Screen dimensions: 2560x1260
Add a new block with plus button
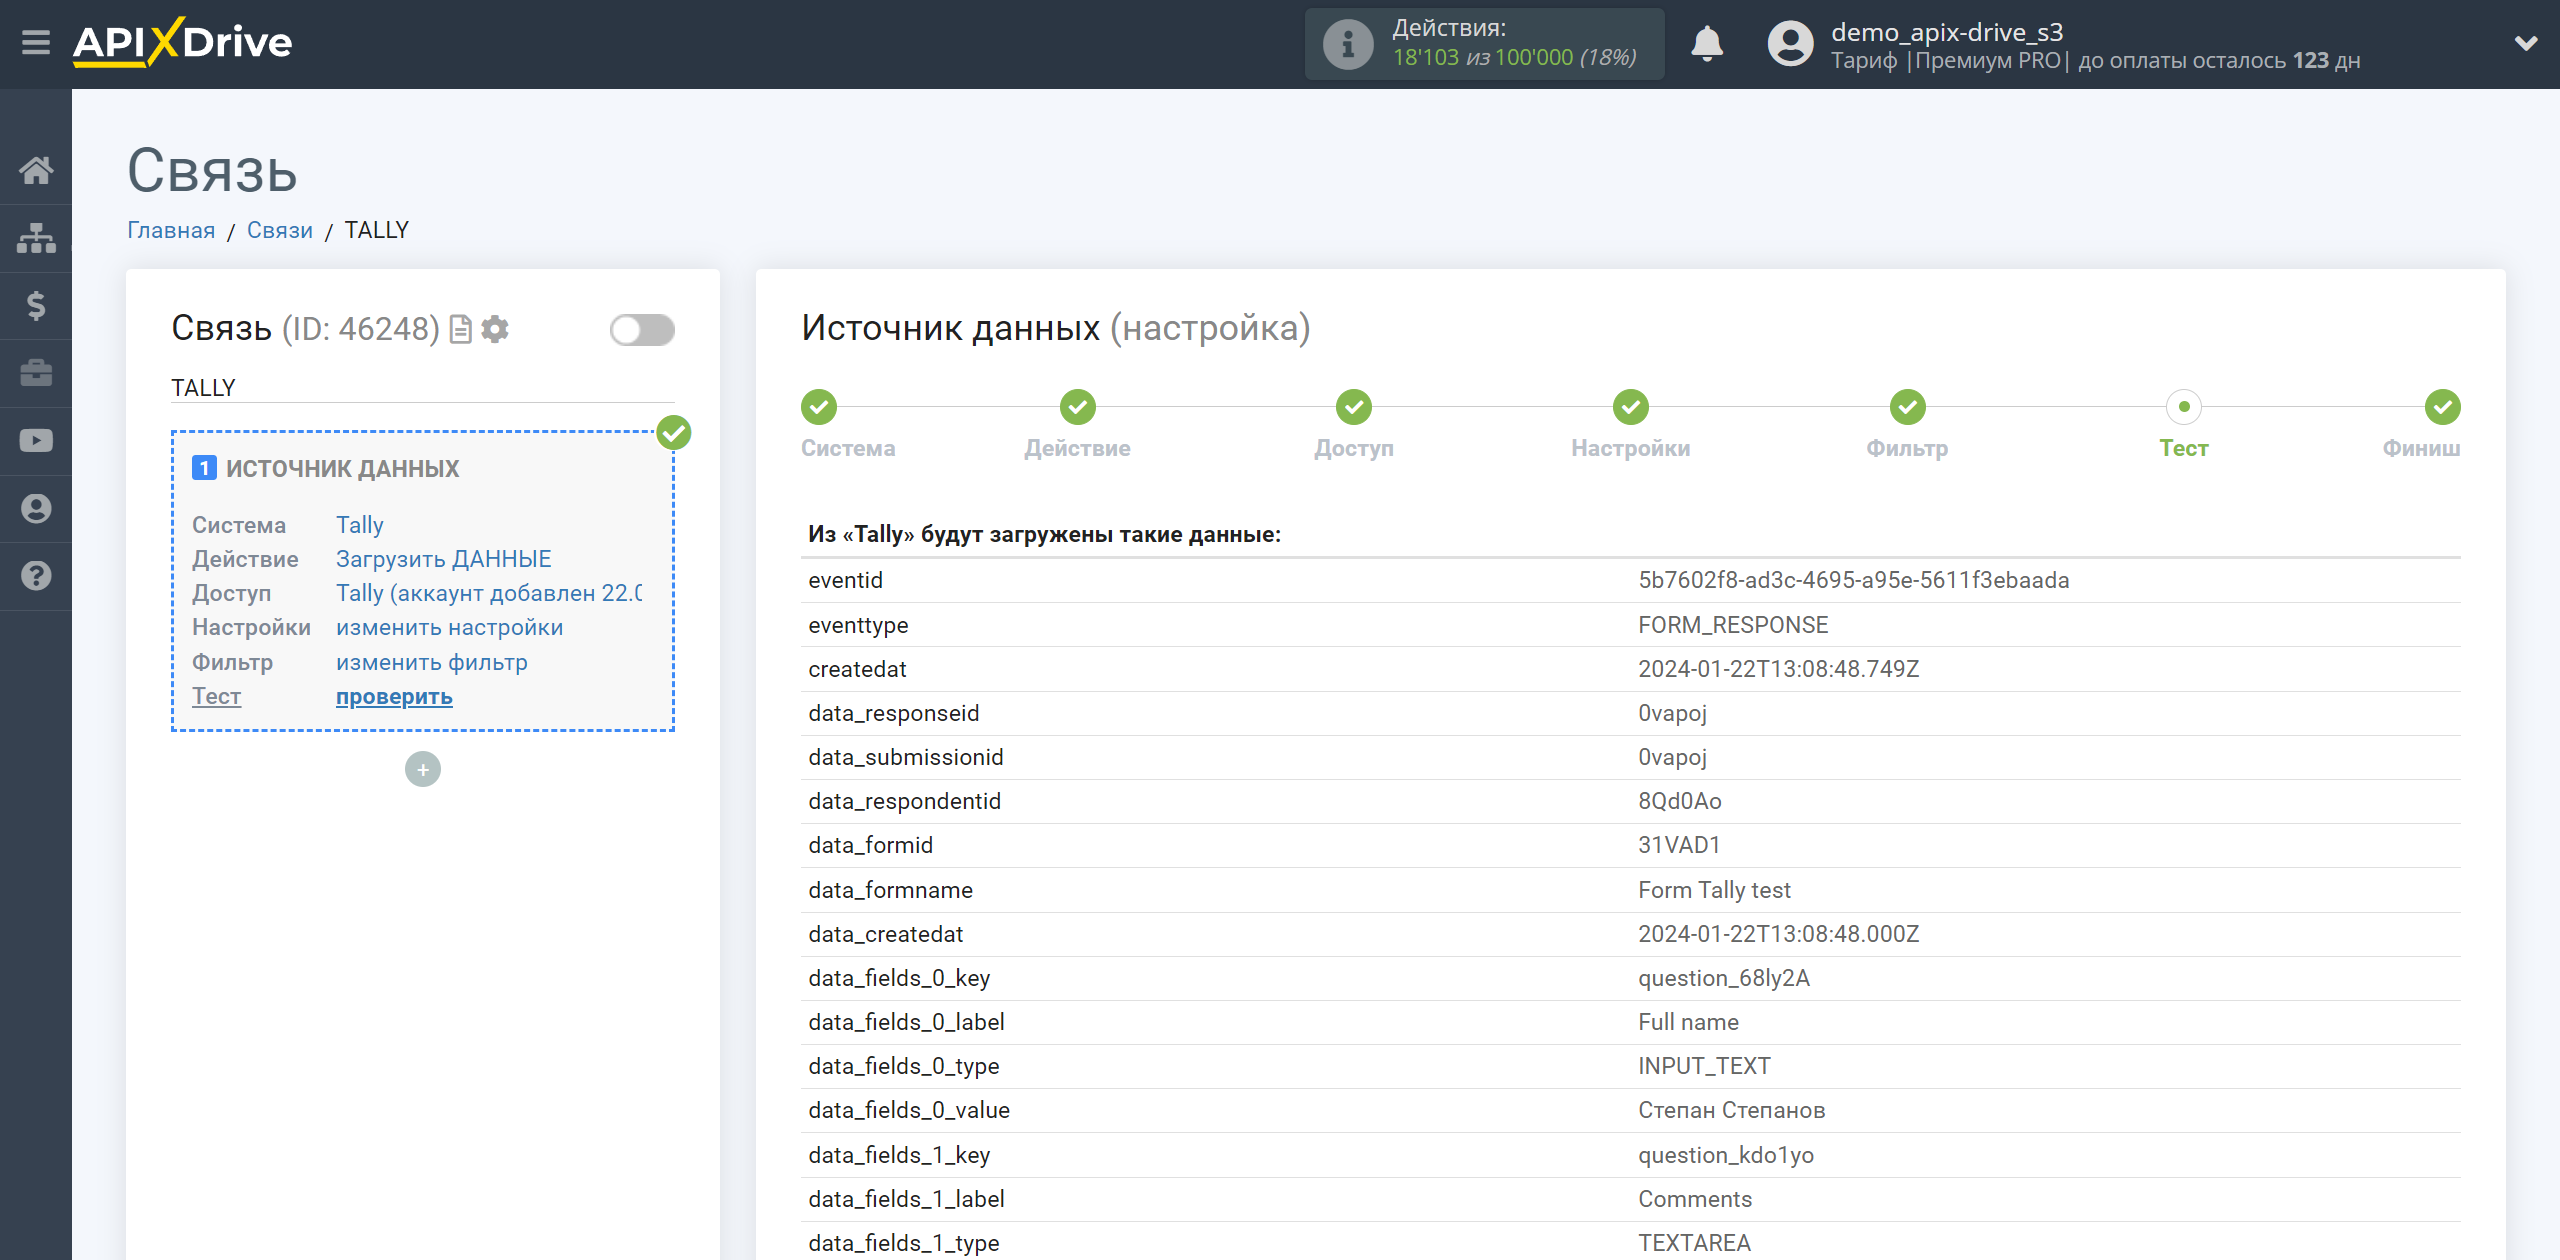point(423,769)
